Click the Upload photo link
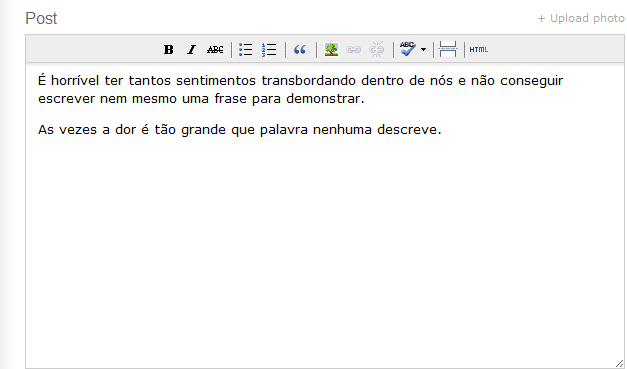 (x=581, y=18)
